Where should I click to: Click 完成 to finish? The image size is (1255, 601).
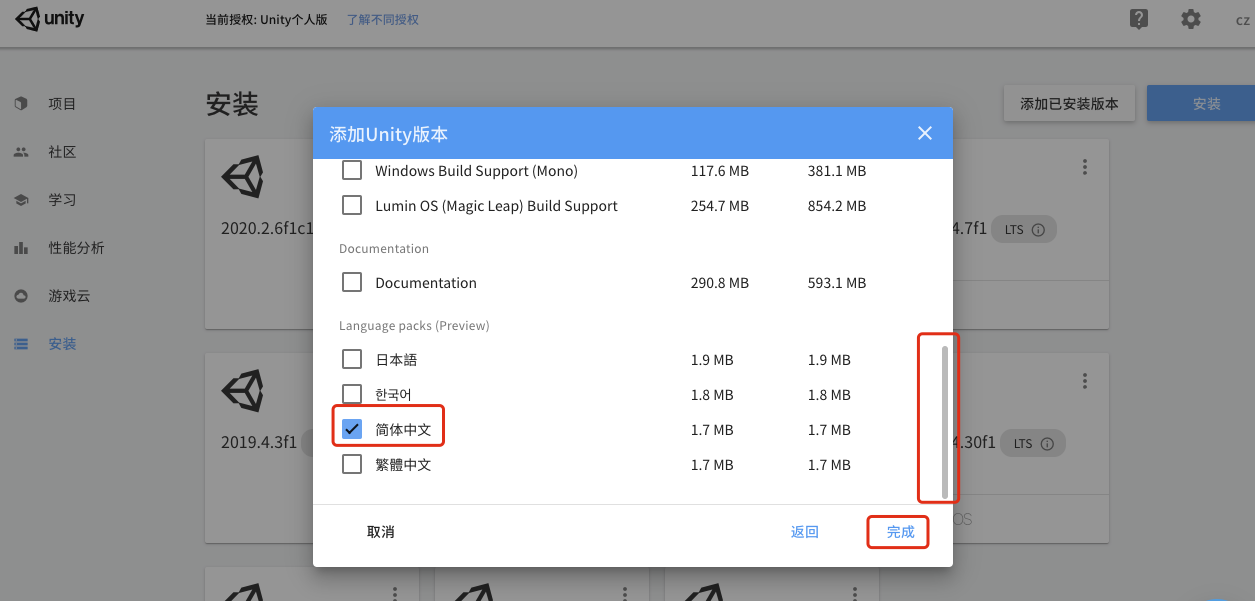(901, 532)
